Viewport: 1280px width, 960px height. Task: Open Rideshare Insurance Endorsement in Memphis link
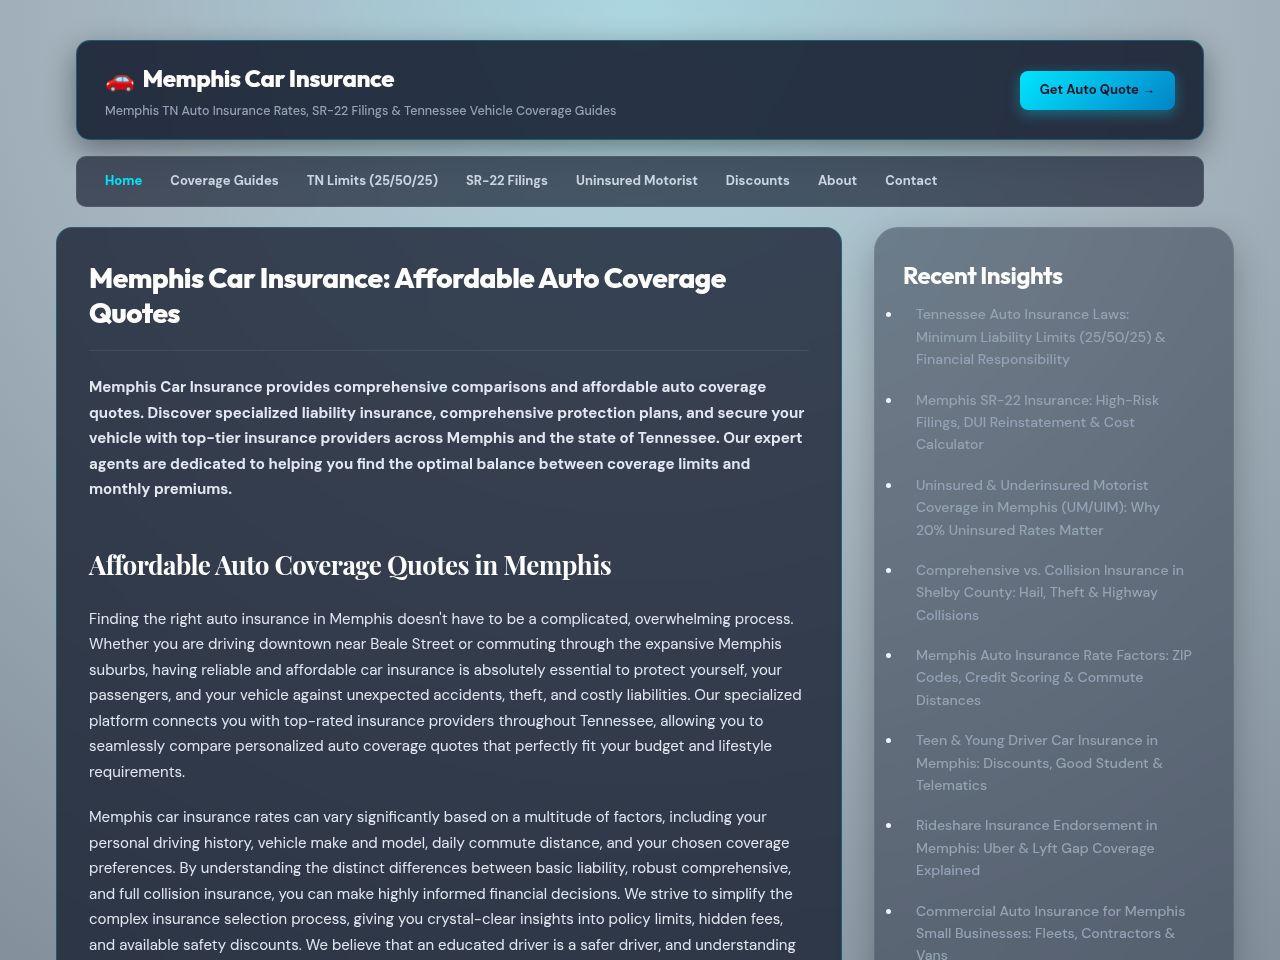tap(1036, 848)
